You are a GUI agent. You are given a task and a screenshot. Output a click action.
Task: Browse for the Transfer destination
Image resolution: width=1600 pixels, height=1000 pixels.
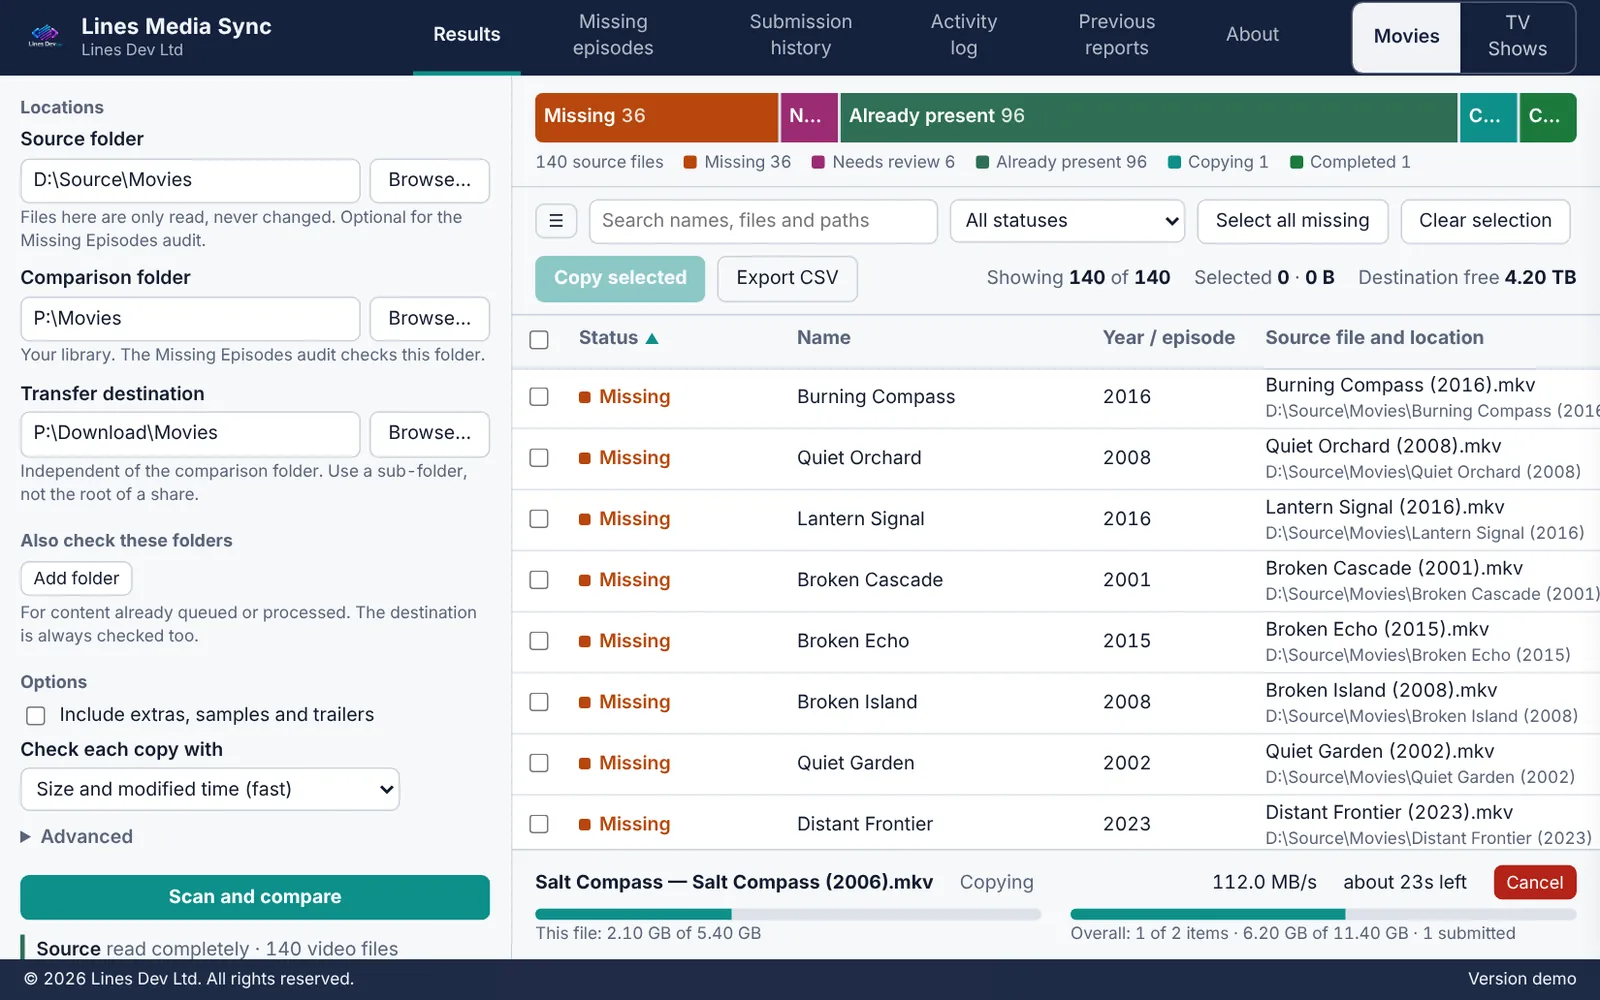click(x=430, y=433)
